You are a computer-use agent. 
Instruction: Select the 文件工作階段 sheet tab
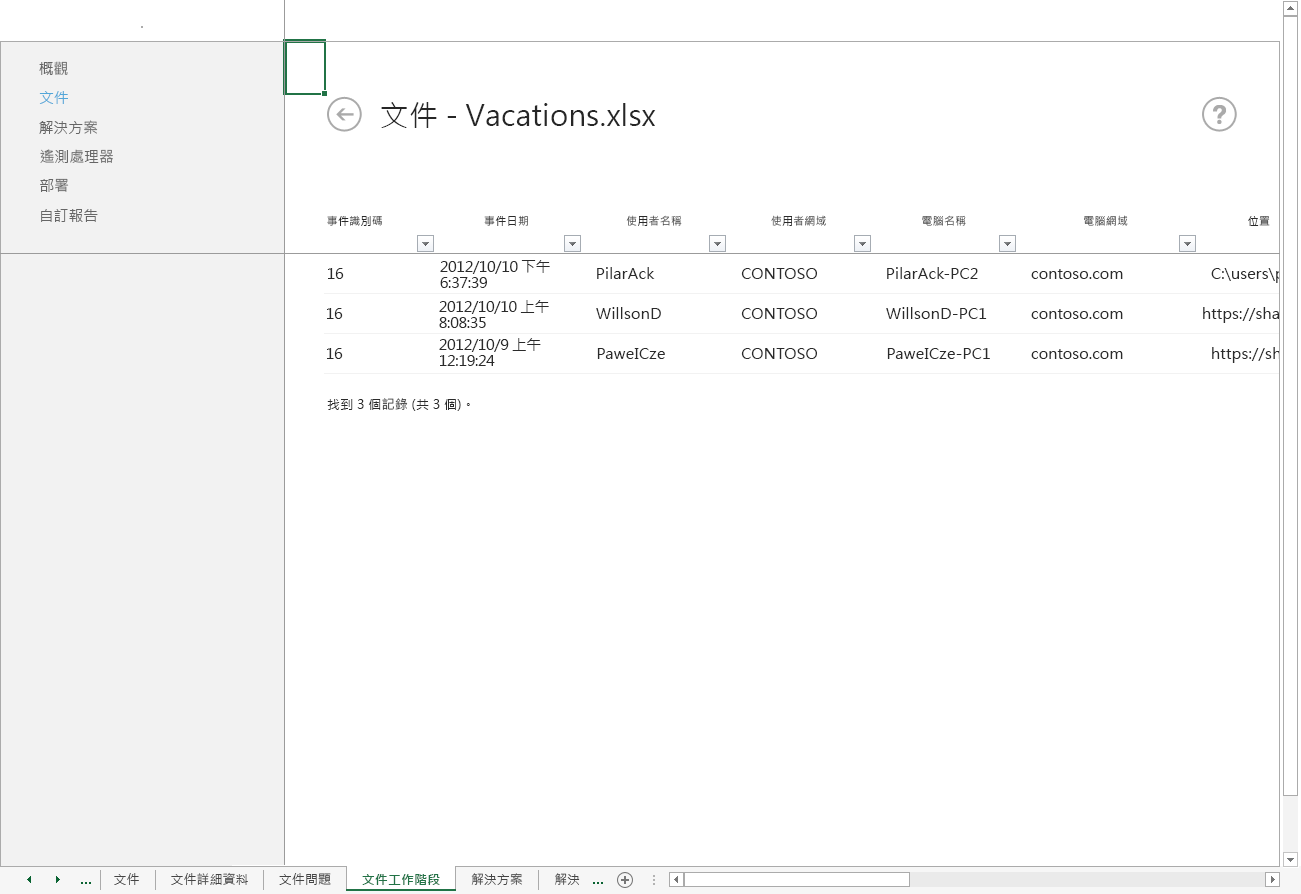pos(401,880)
